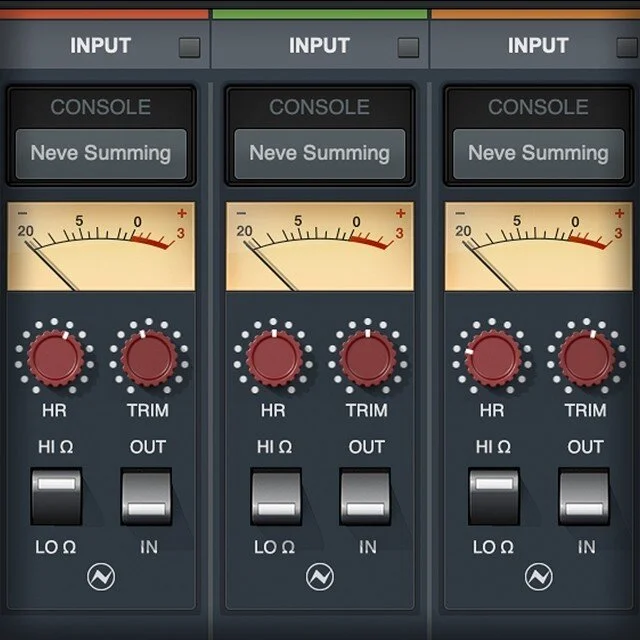Click the INPUT header of the green channel
Image resolution: width=640 pixels, height=640 pixels.
pos(319,45)
